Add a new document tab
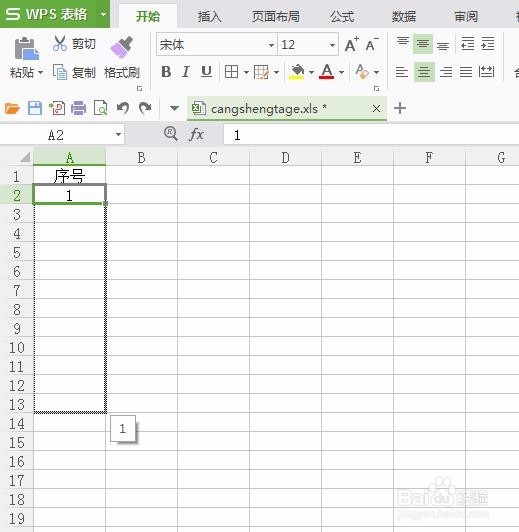 400,109
